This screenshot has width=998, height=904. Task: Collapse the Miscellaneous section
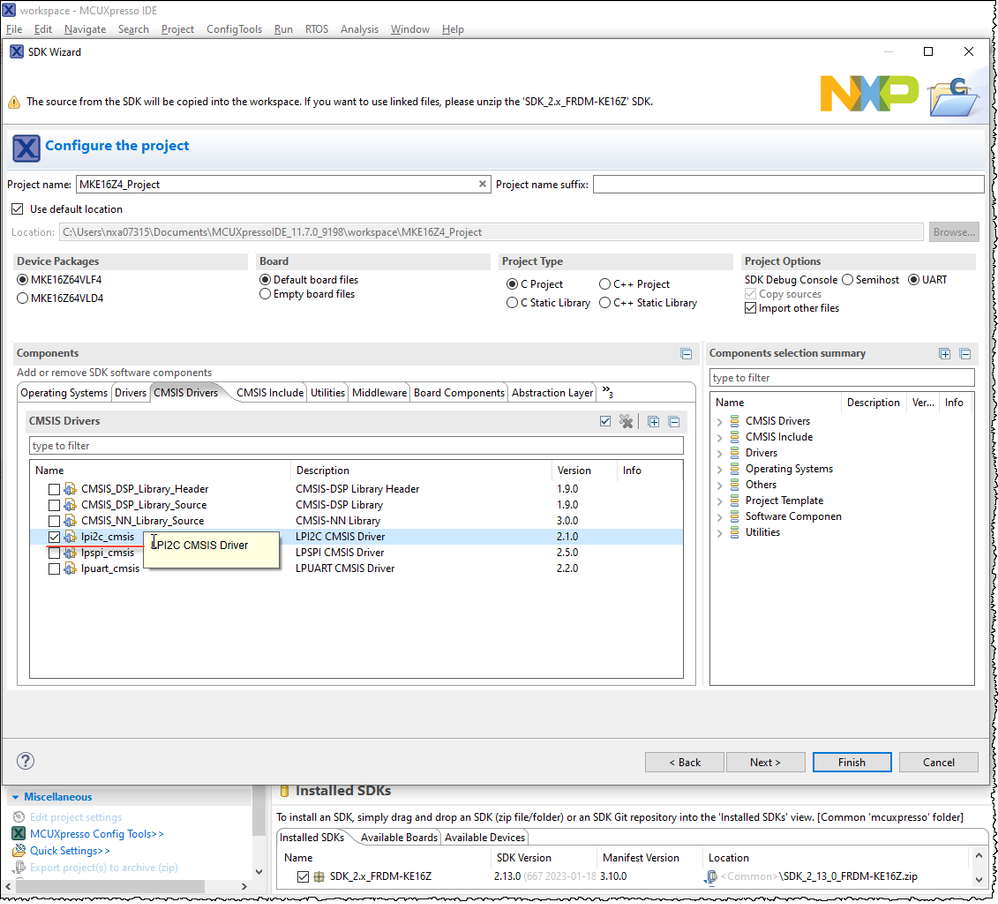tap(14, 796)
